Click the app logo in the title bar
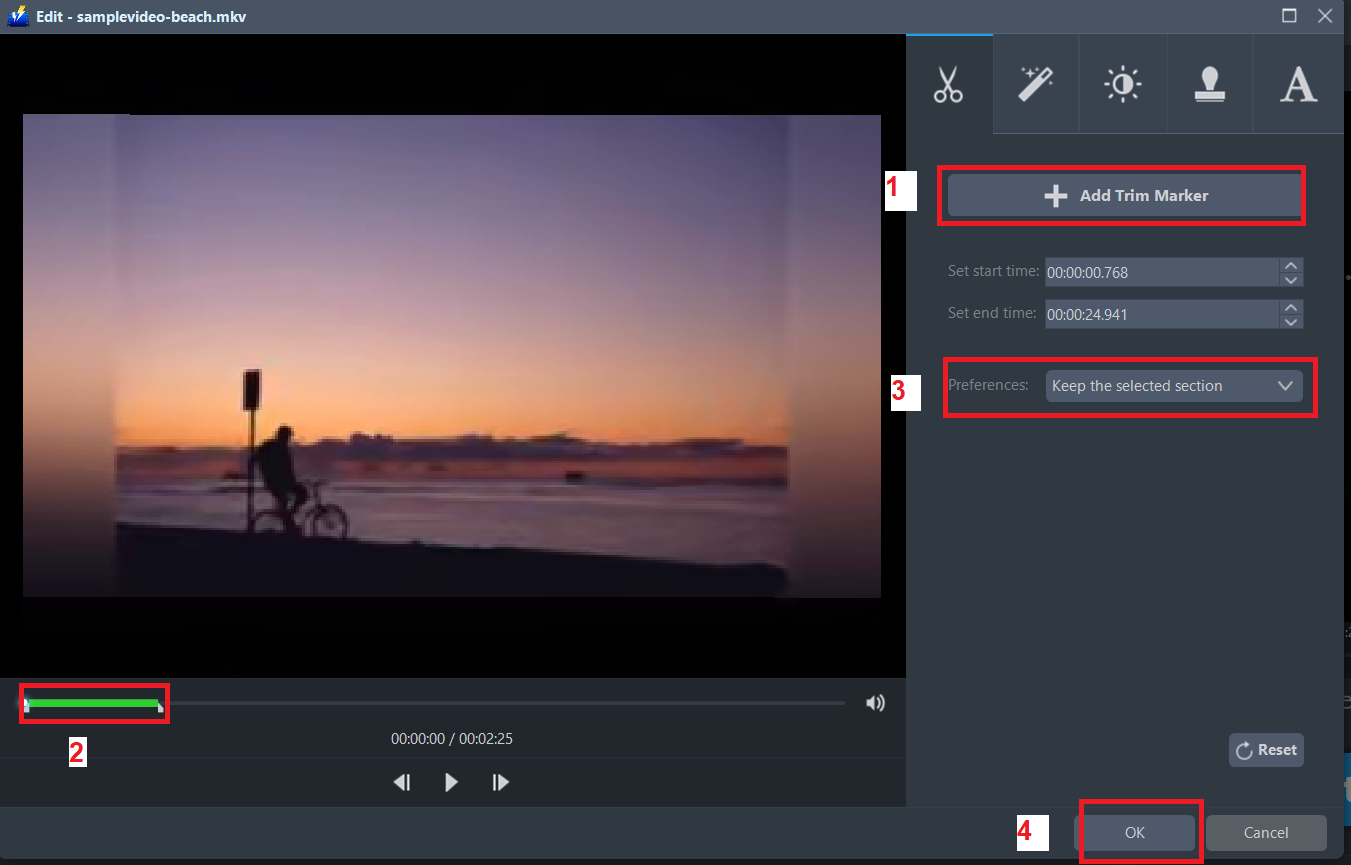The width and height of the screenshot is (1351, 865). pos(16,16)
